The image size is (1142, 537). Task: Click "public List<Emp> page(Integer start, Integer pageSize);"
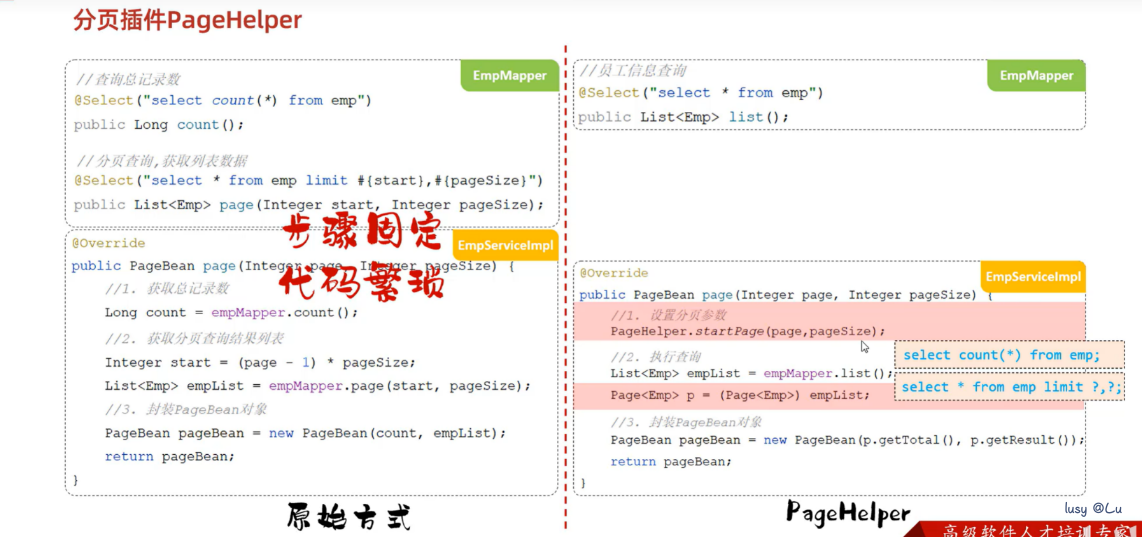[309, 205]
